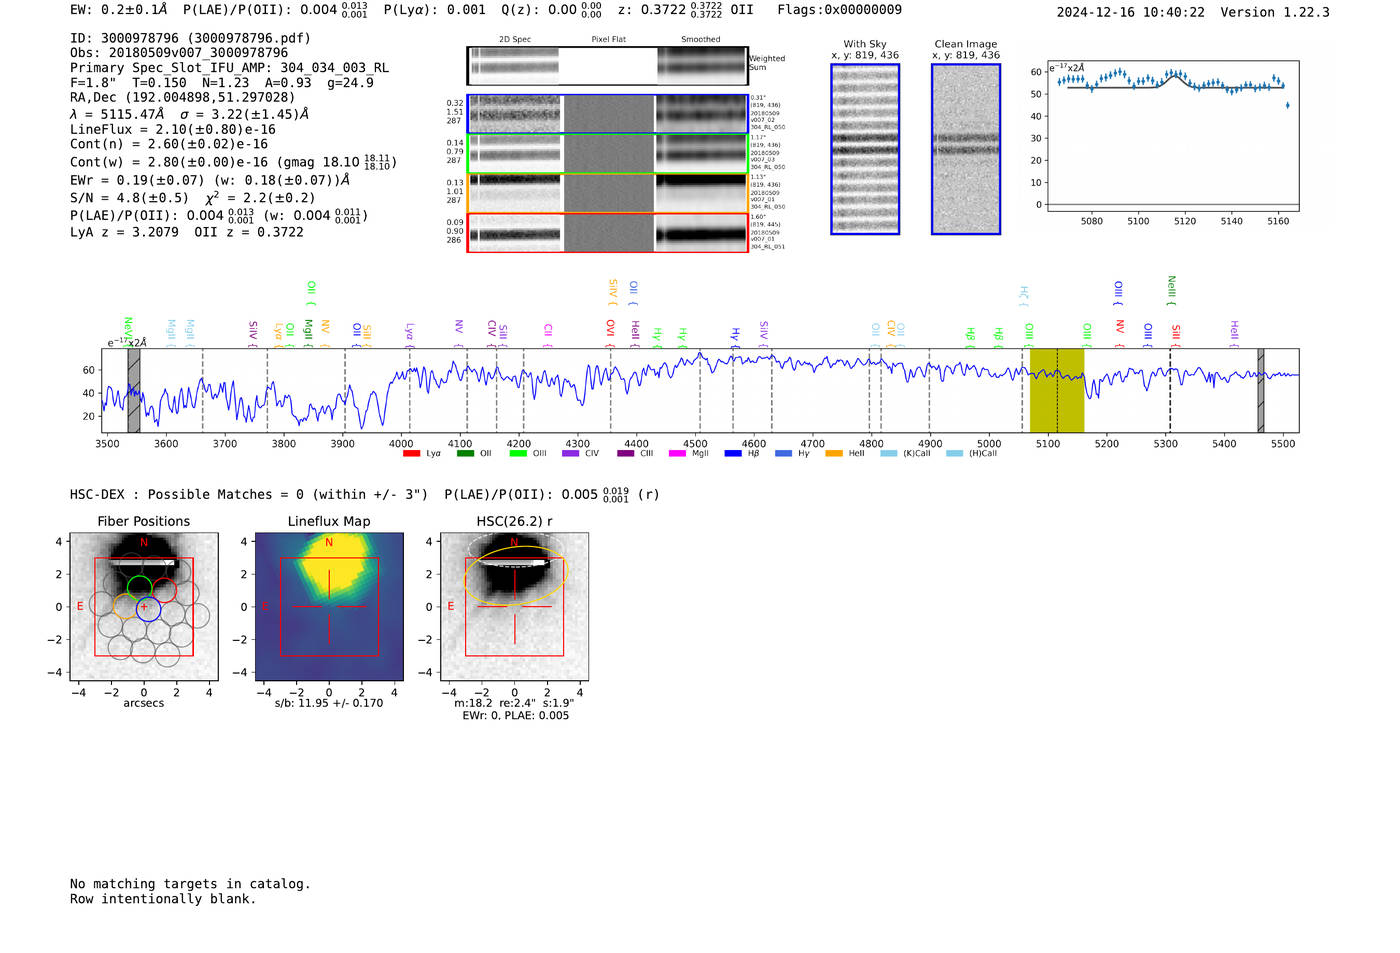Click the 'ID: 3000978796' text line
Image resolution: width=1400 pixels, height=953 pixels.
[x=190, y=38]
